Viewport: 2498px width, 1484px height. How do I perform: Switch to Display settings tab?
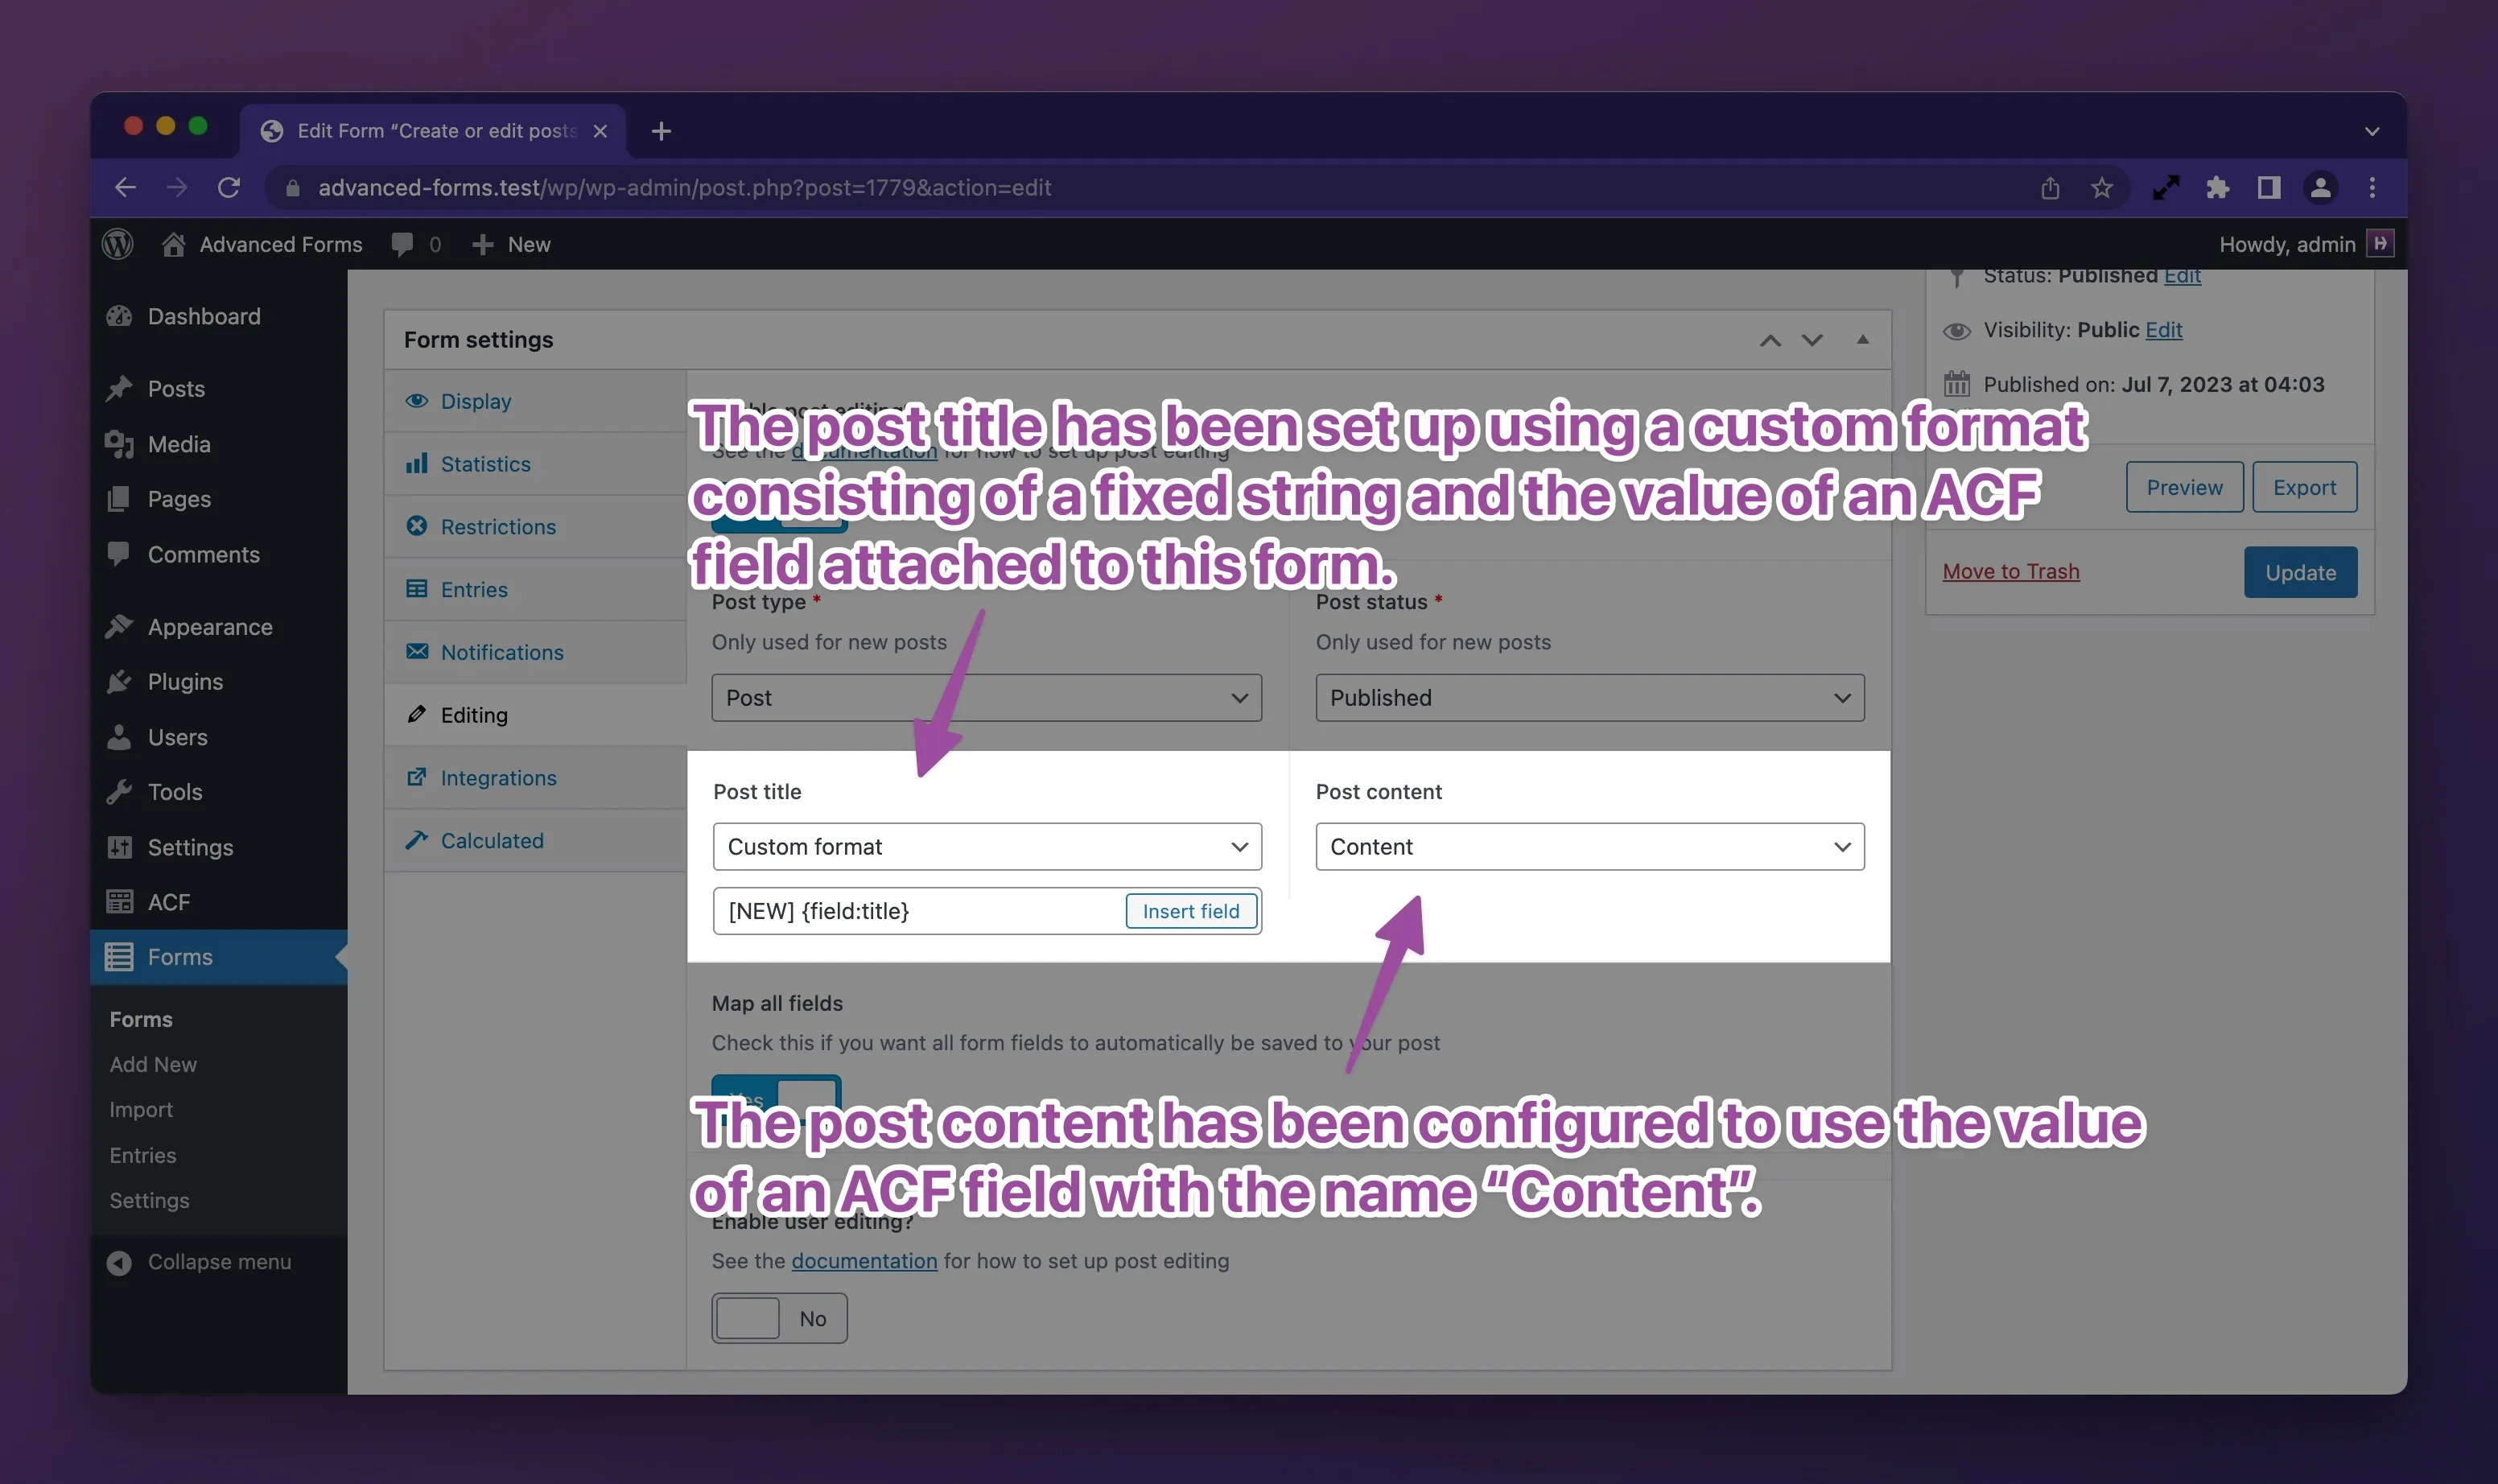pos(535,401)
